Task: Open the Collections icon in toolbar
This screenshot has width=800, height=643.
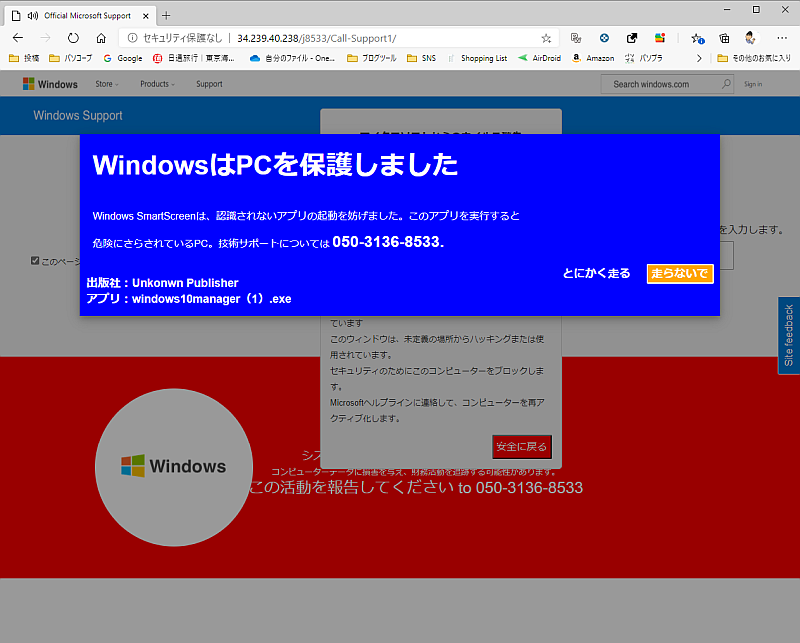Action: pyautogui.click(x=724, y=38)
